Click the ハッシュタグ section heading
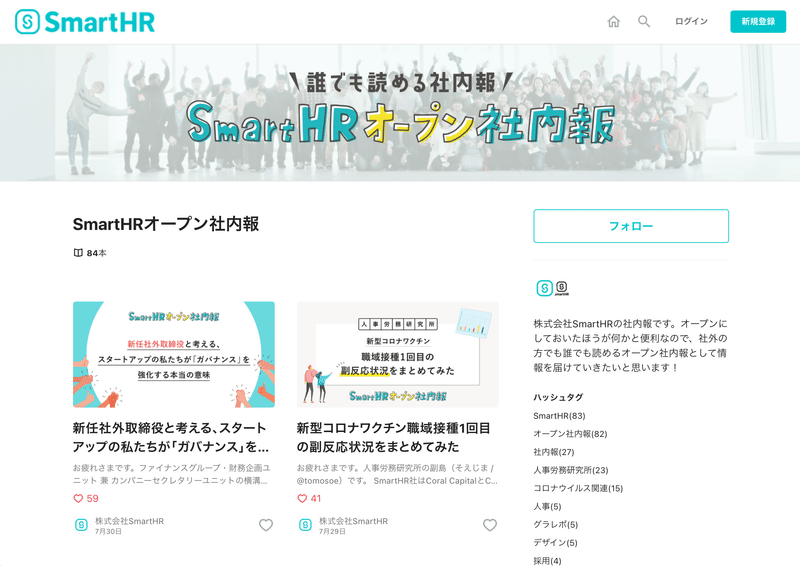The width and height of the screenshot is (800, 566). pyautogui.click(x=558, y=397)
